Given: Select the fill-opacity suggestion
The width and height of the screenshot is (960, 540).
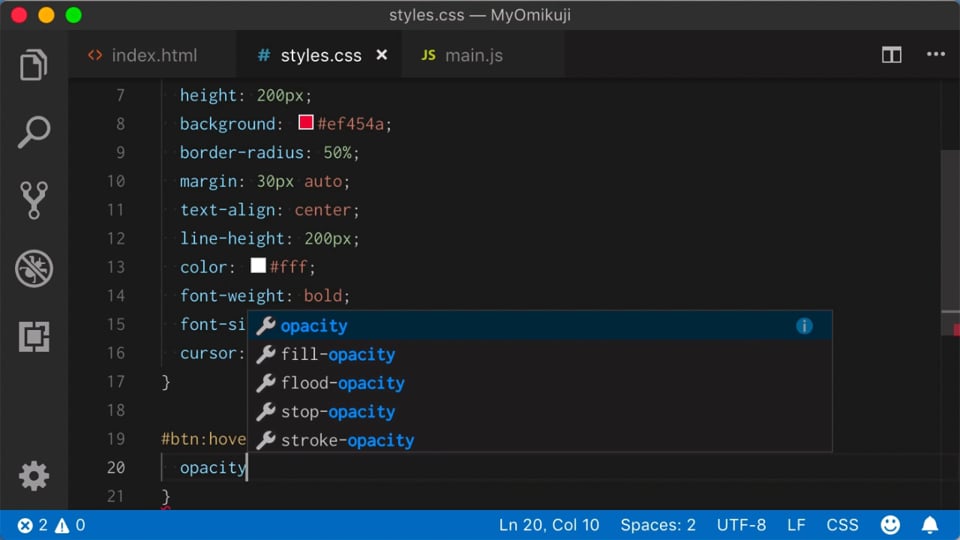Looking at the screenshot, I should point(337,354).
